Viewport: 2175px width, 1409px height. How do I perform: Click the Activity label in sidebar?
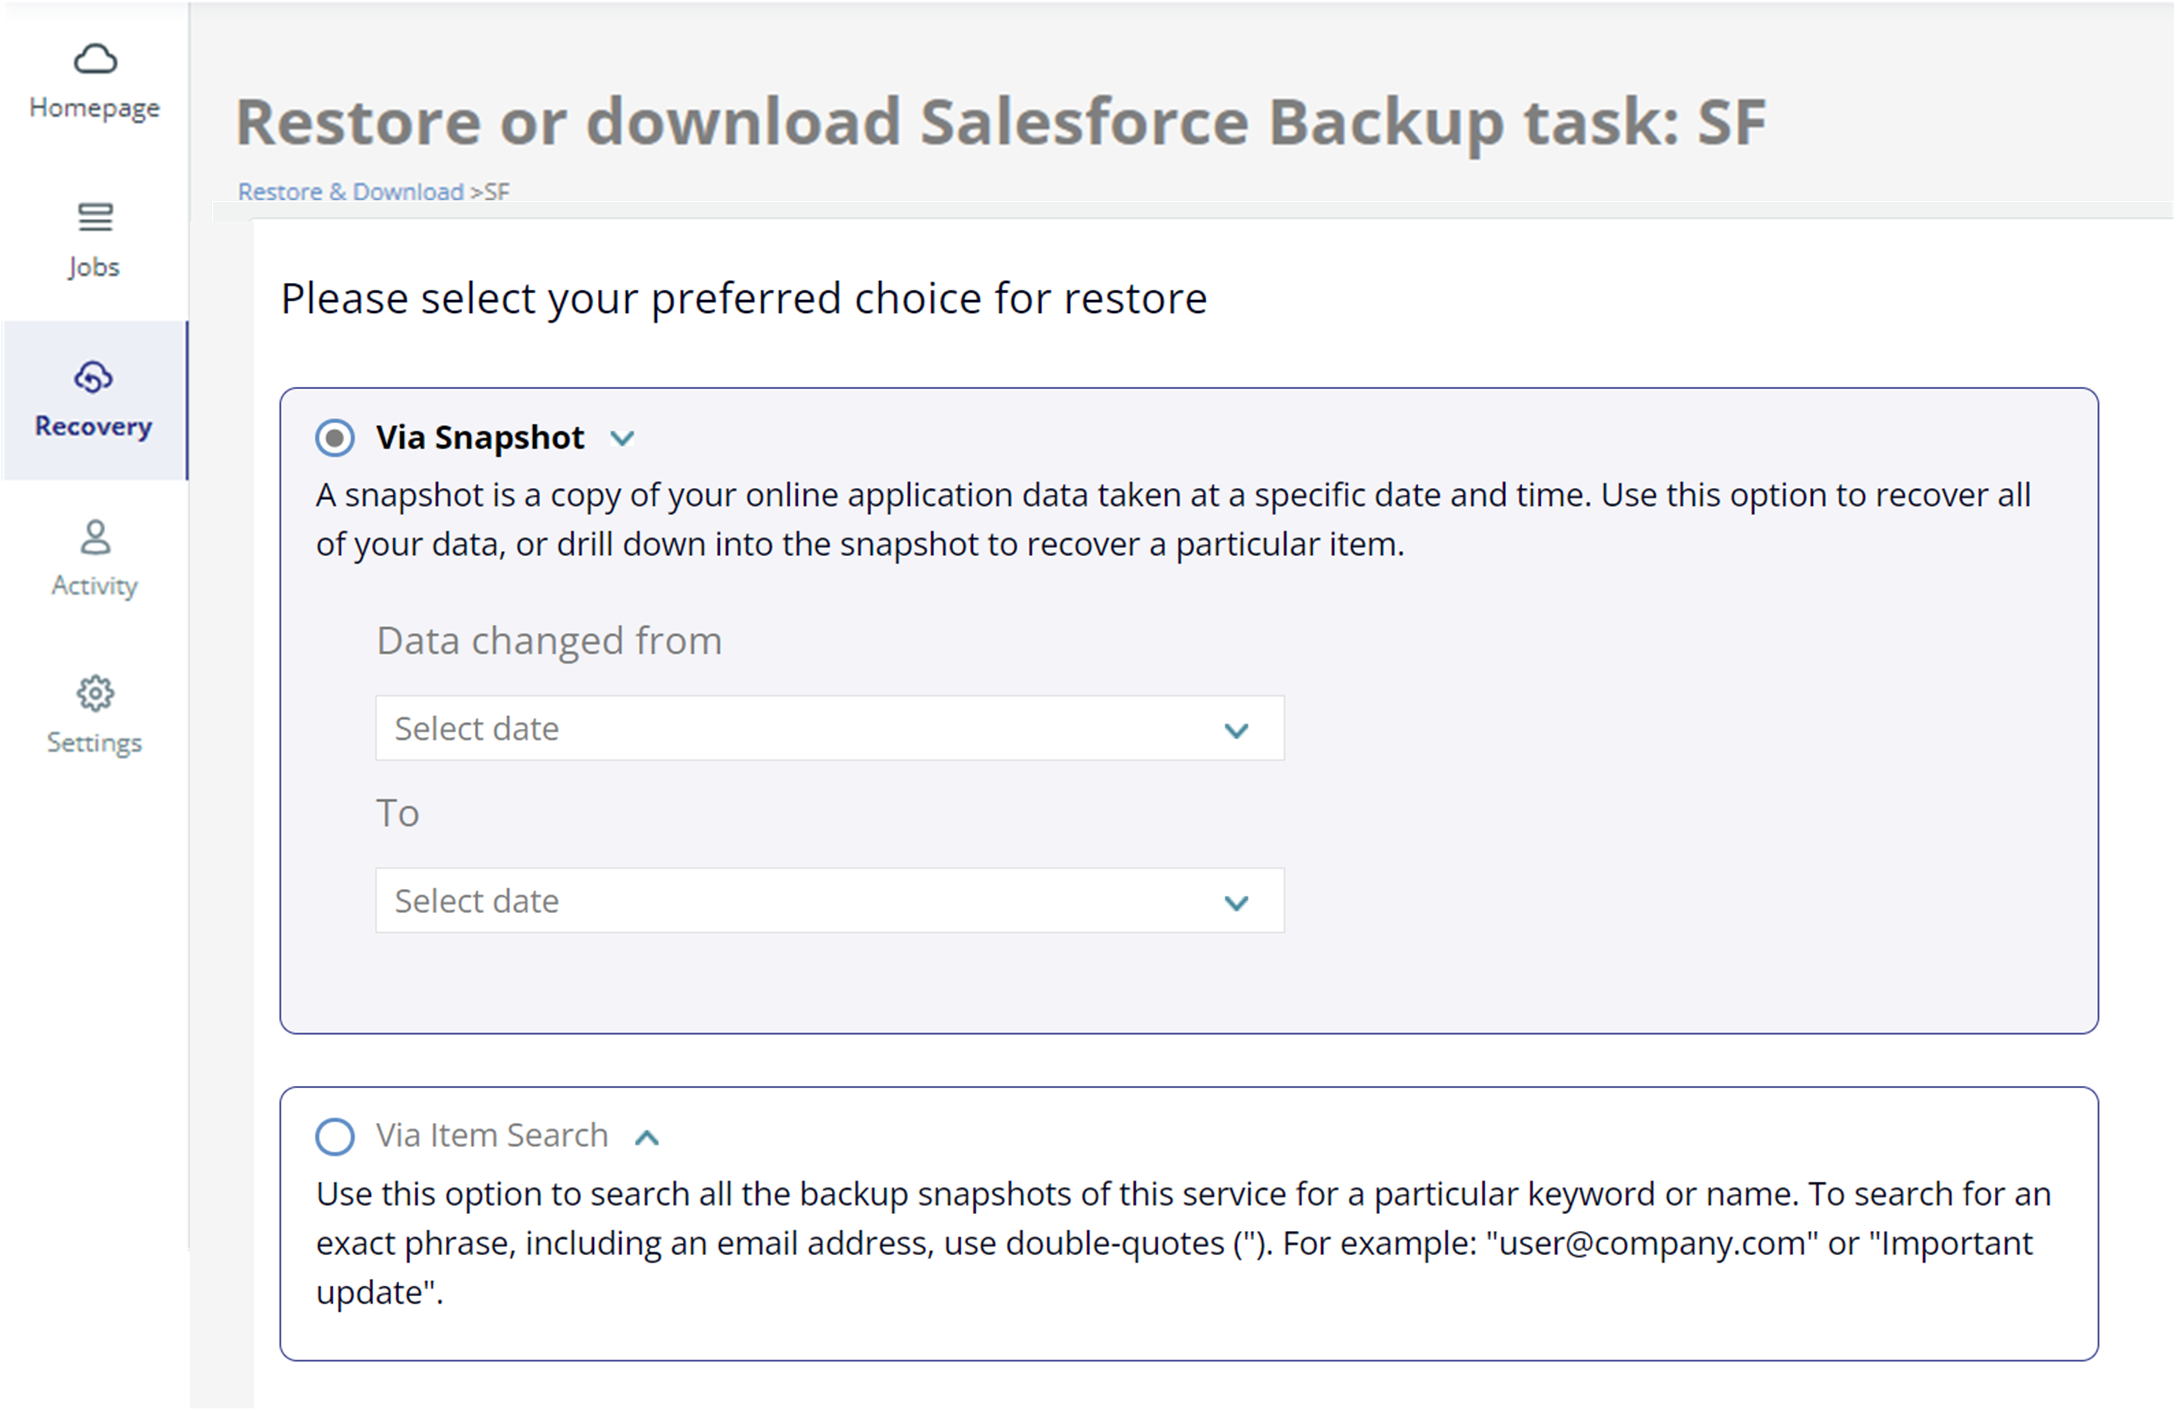93,585
